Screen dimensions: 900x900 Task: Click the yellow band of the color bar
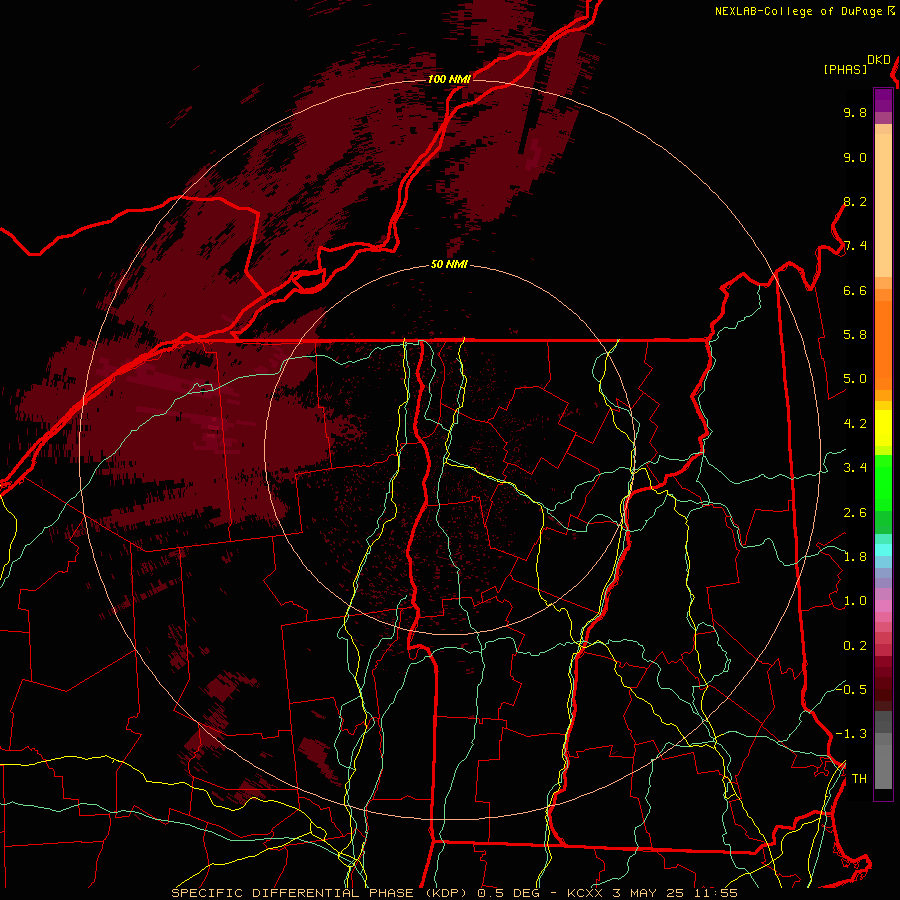[883, 428]
